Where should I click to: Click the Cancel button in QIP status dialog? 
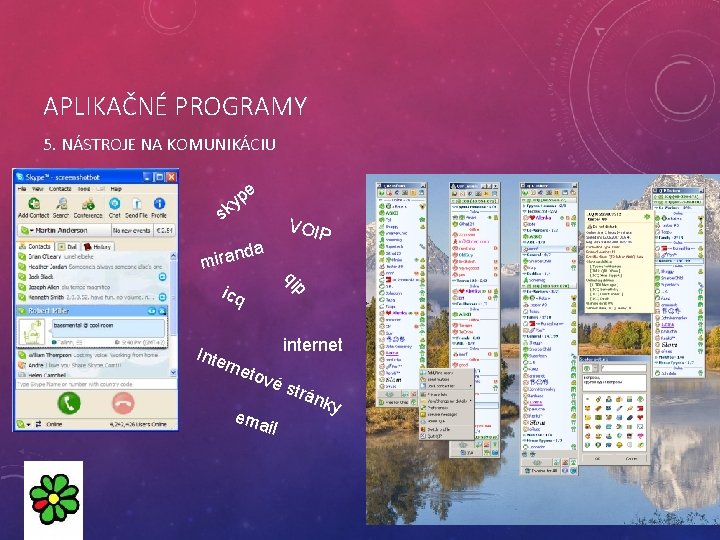point(631,458)
